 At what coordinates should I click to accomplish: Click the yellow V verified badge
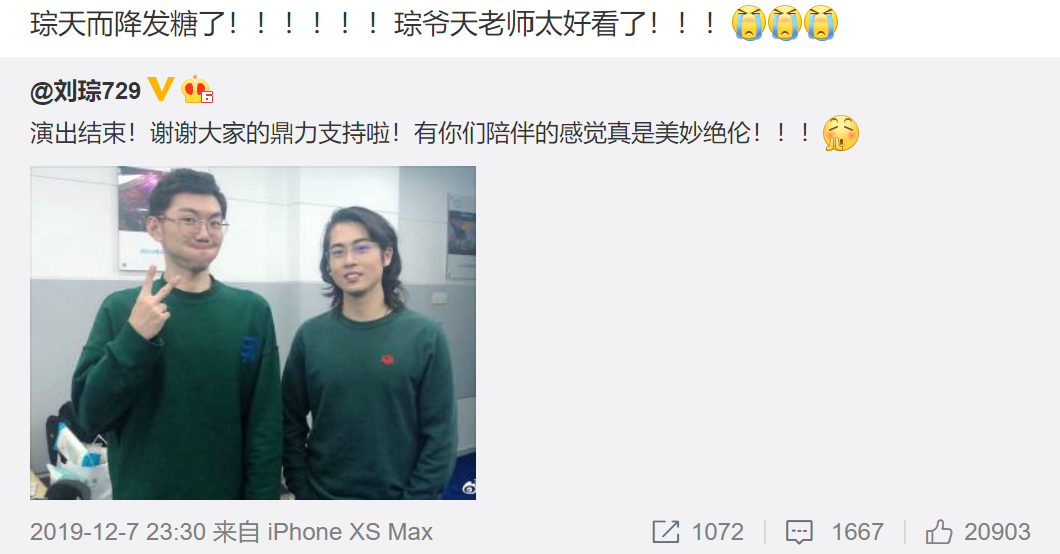click(160, 89)
